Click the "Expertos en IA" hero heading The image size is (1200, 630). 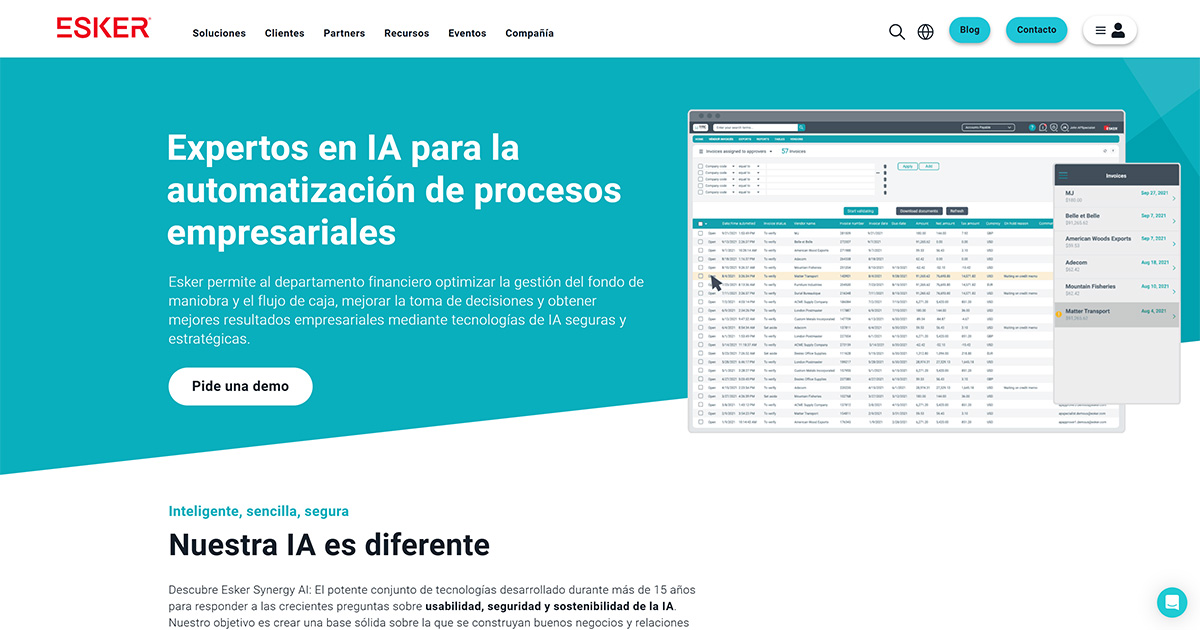pyautogui.click(x=394, y=190)
